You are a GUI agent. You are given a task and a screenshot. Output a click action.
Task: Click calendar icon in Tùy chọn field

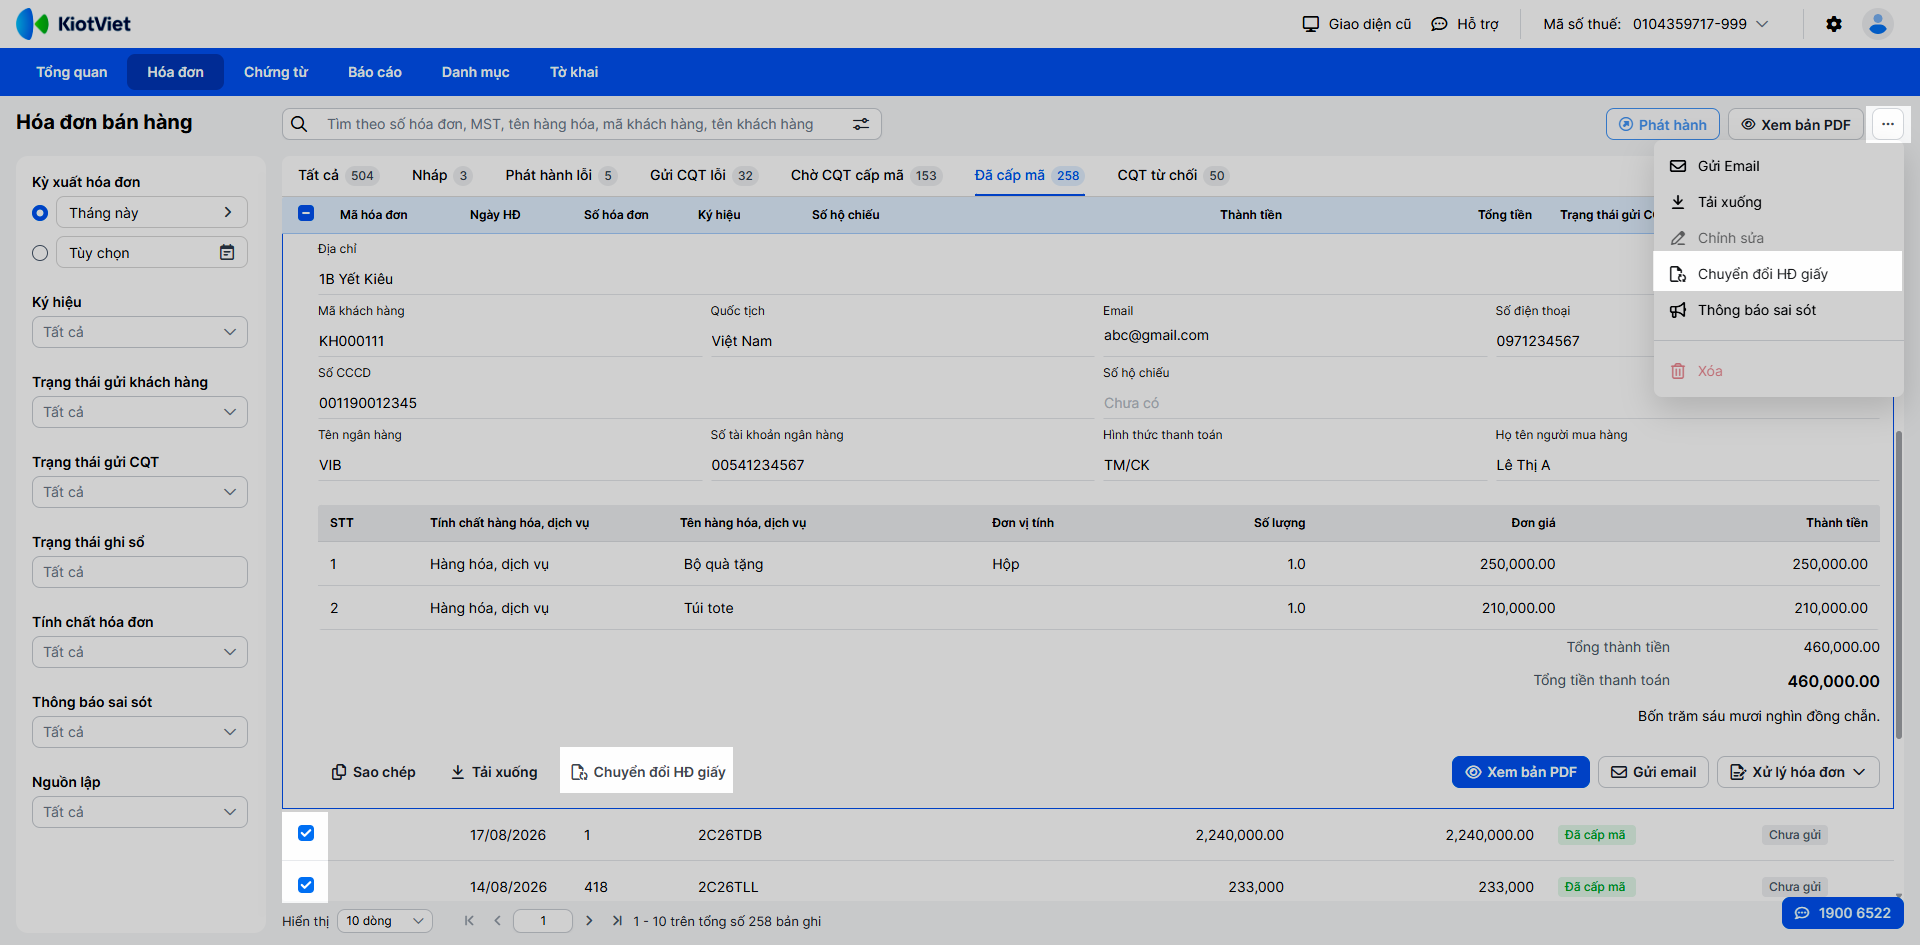tap(227, 253)
